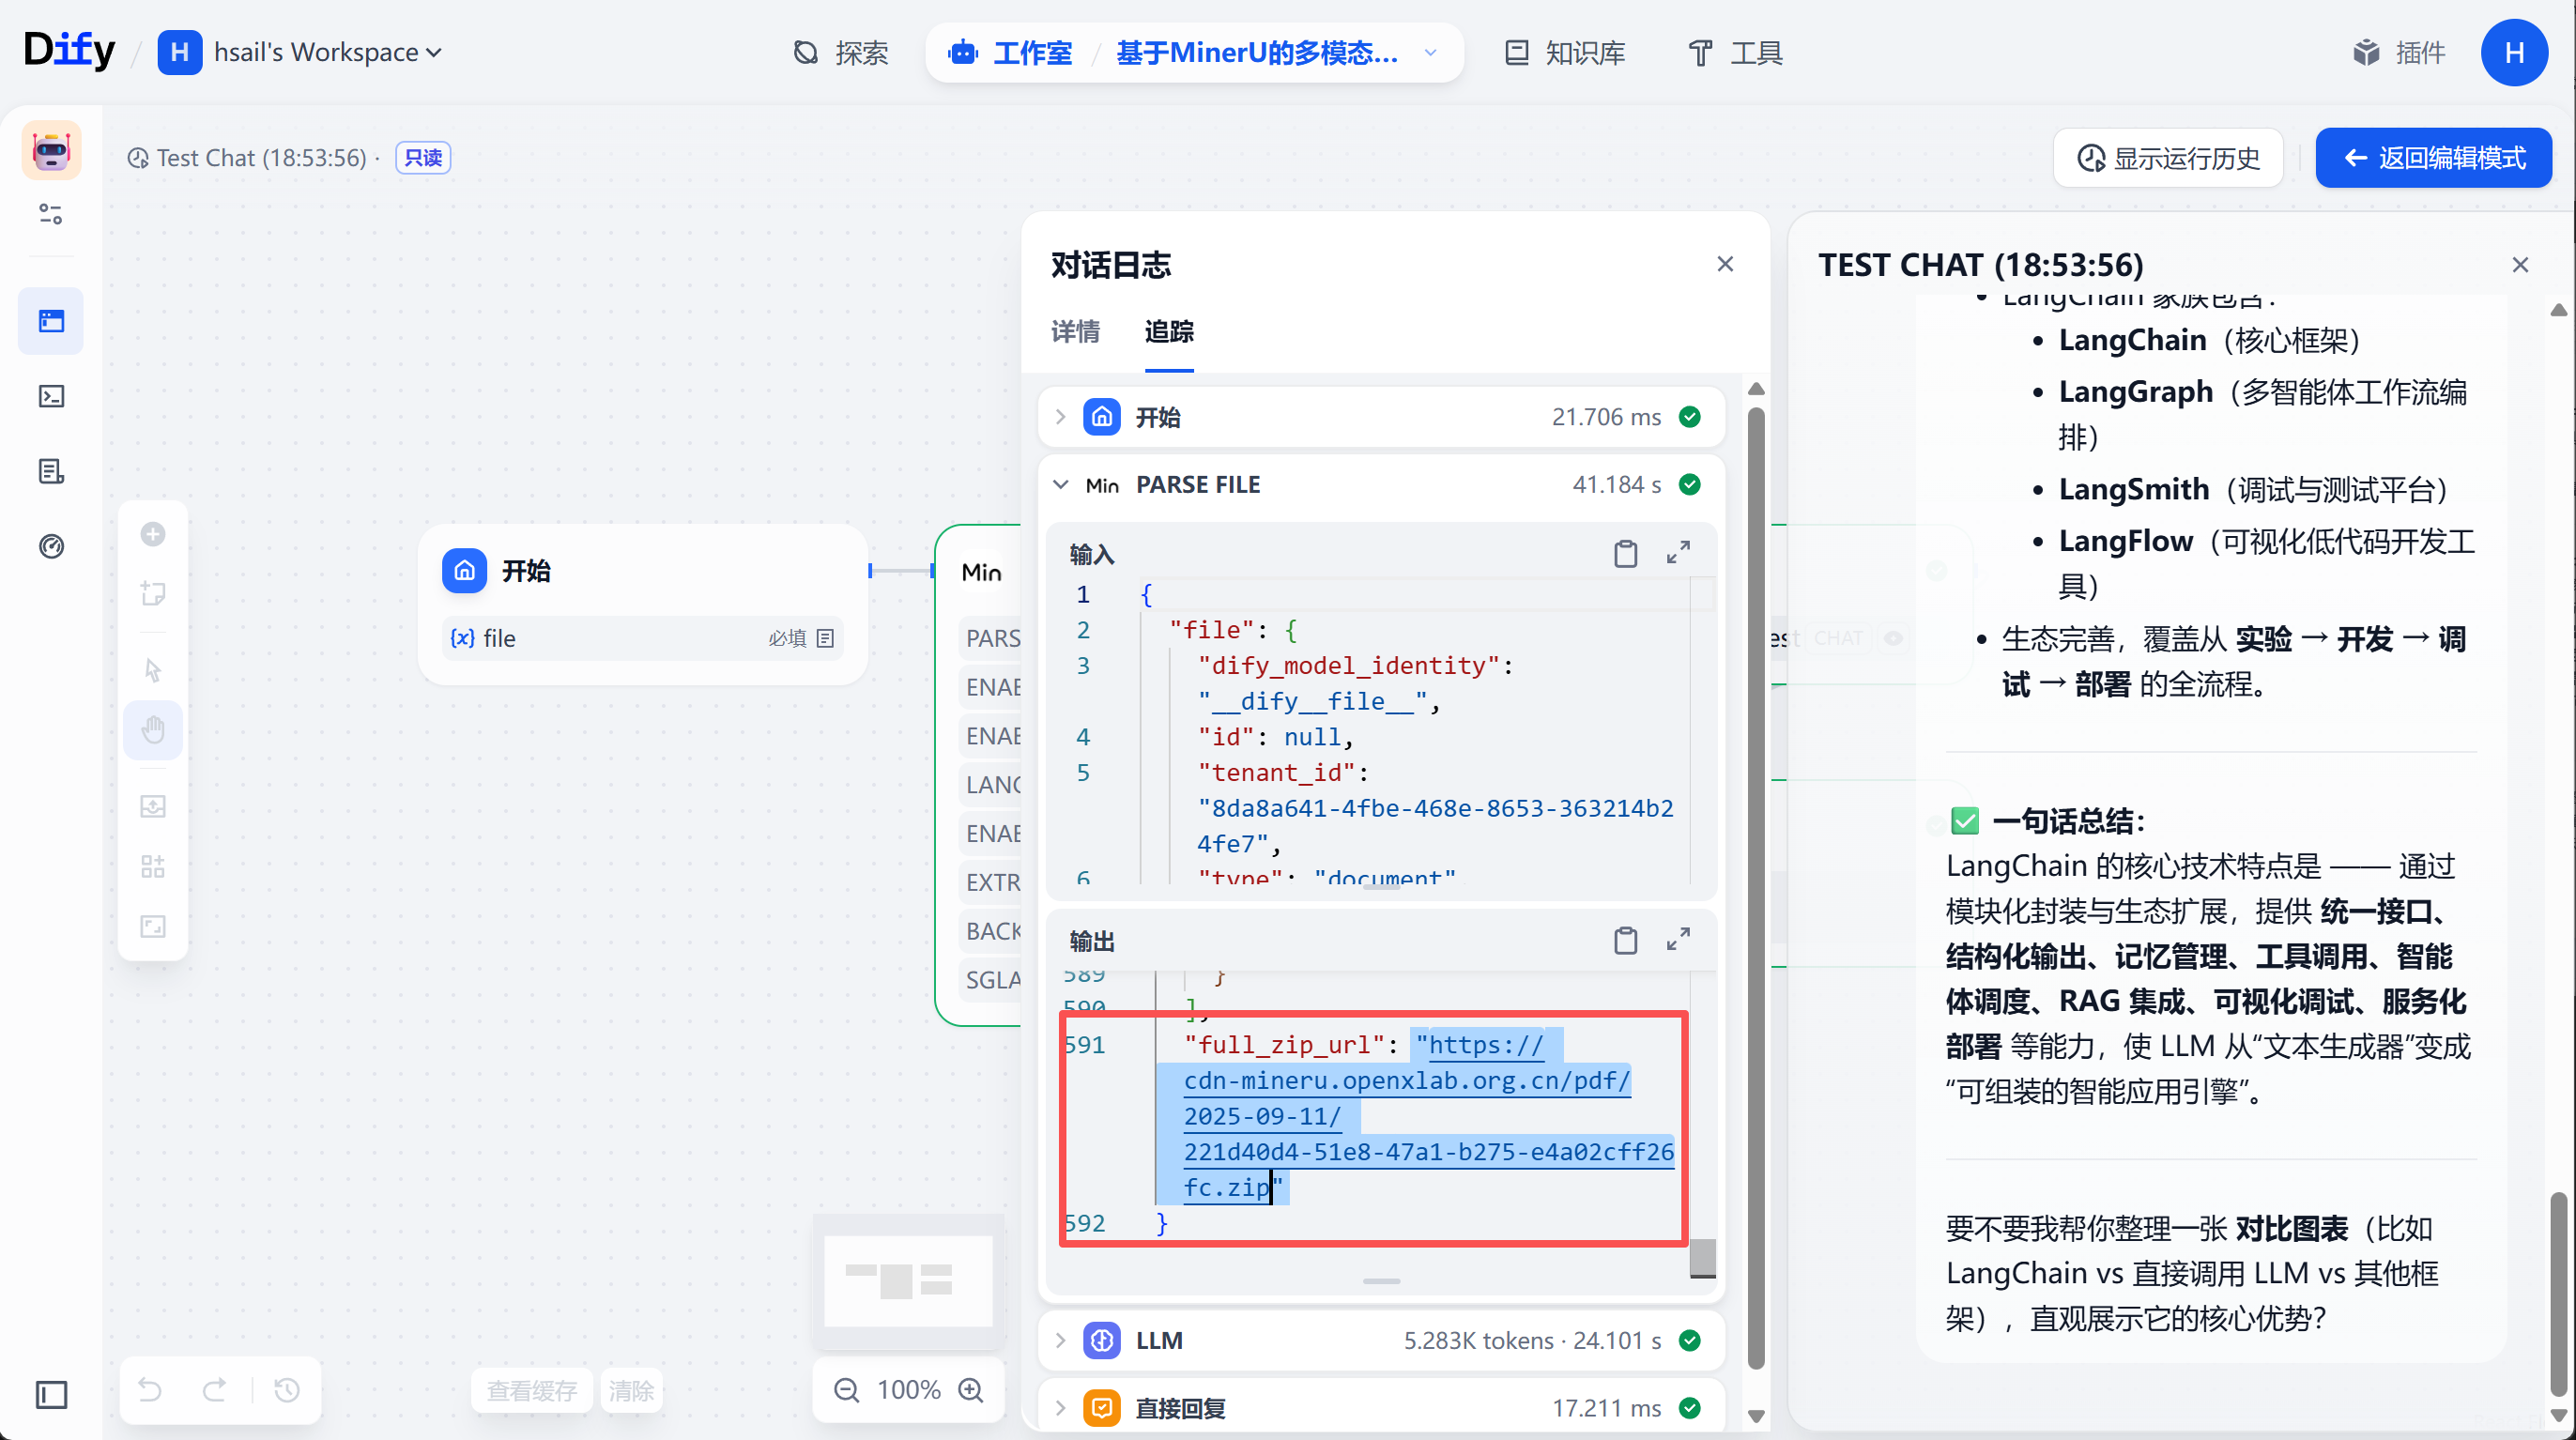Go to 探索 in top navigation
This screenshot has height=1440, width=2576.
point(841,52)
